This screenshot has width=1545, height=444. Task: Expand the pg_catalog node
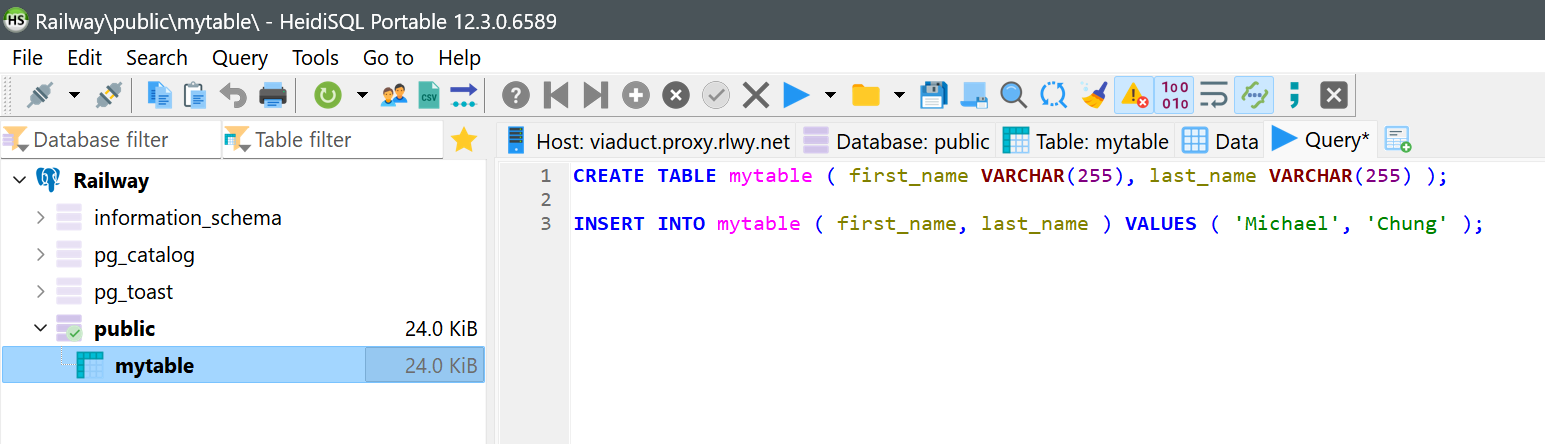click(41, 255)
